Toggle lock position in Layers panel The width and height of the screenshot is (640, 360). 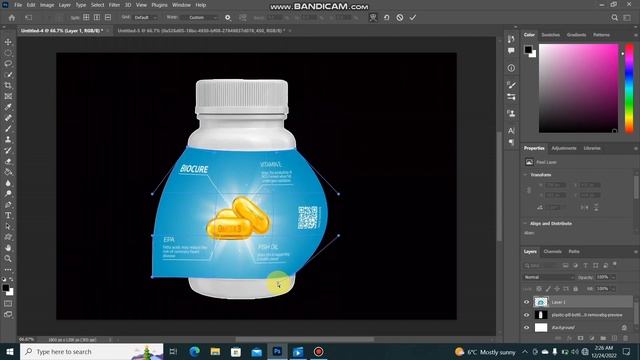tap(557, 289)
